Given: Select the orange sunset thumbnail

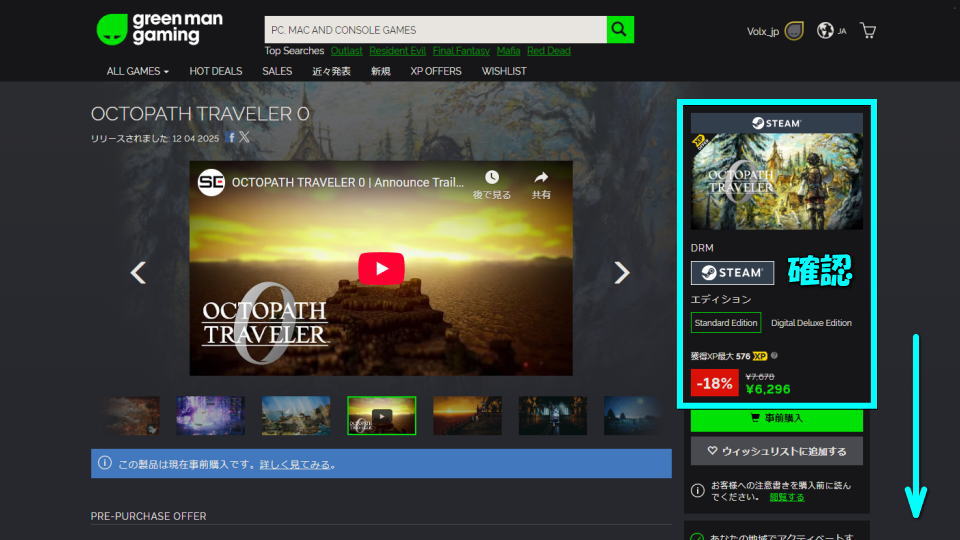Looking at the screenshot, I should pos(467,416).
